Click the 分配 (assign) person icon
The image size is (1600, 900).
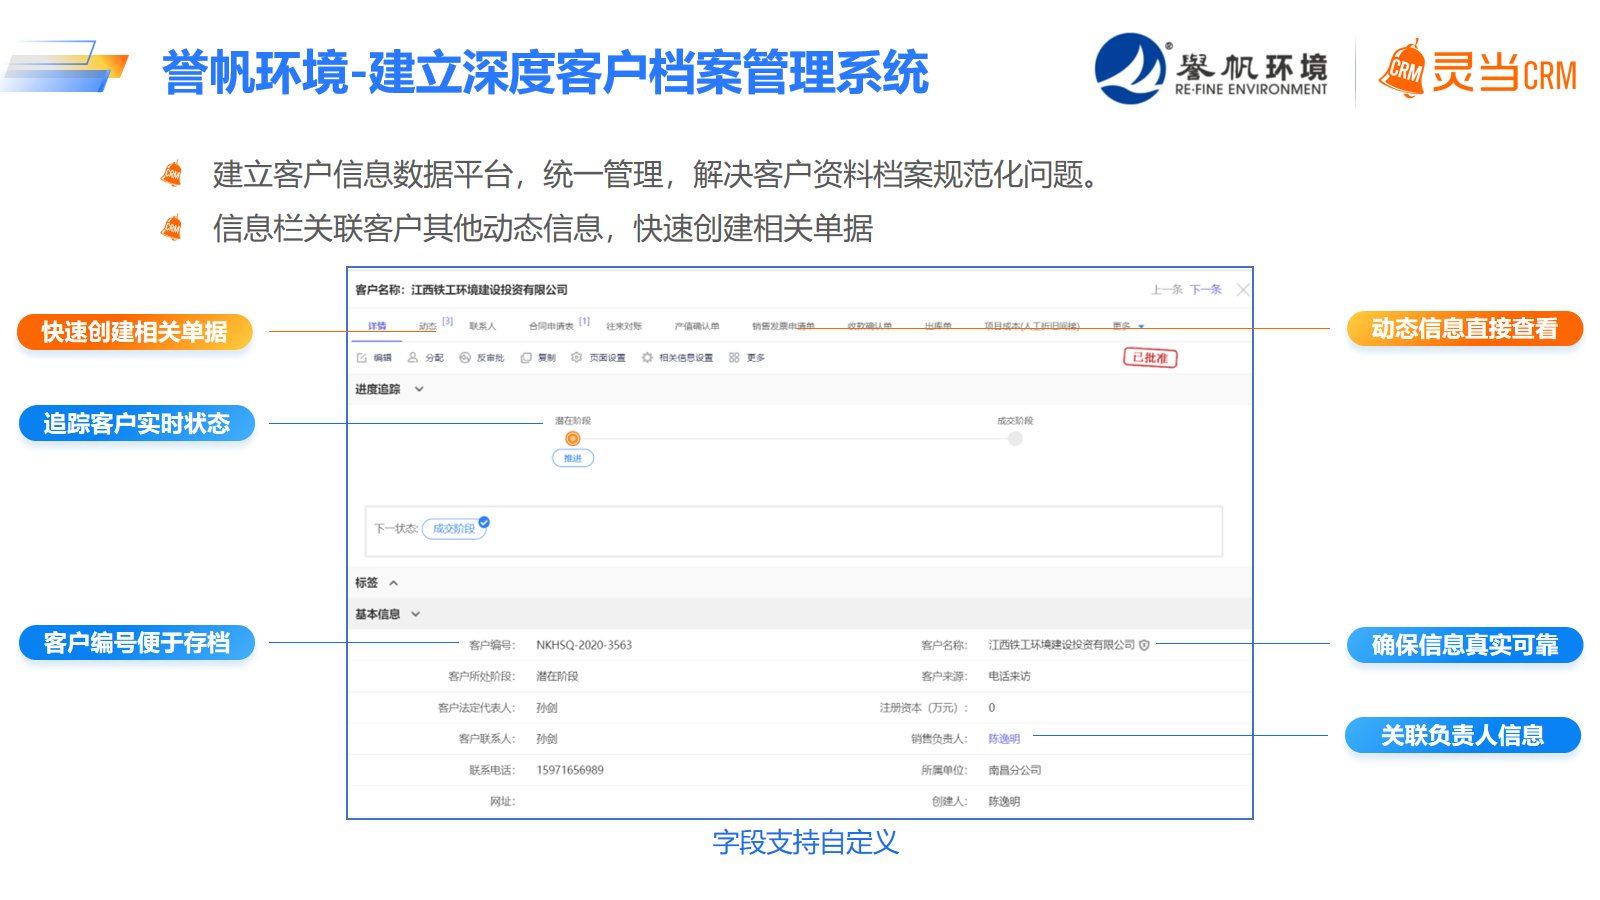(x=413, y=358)
